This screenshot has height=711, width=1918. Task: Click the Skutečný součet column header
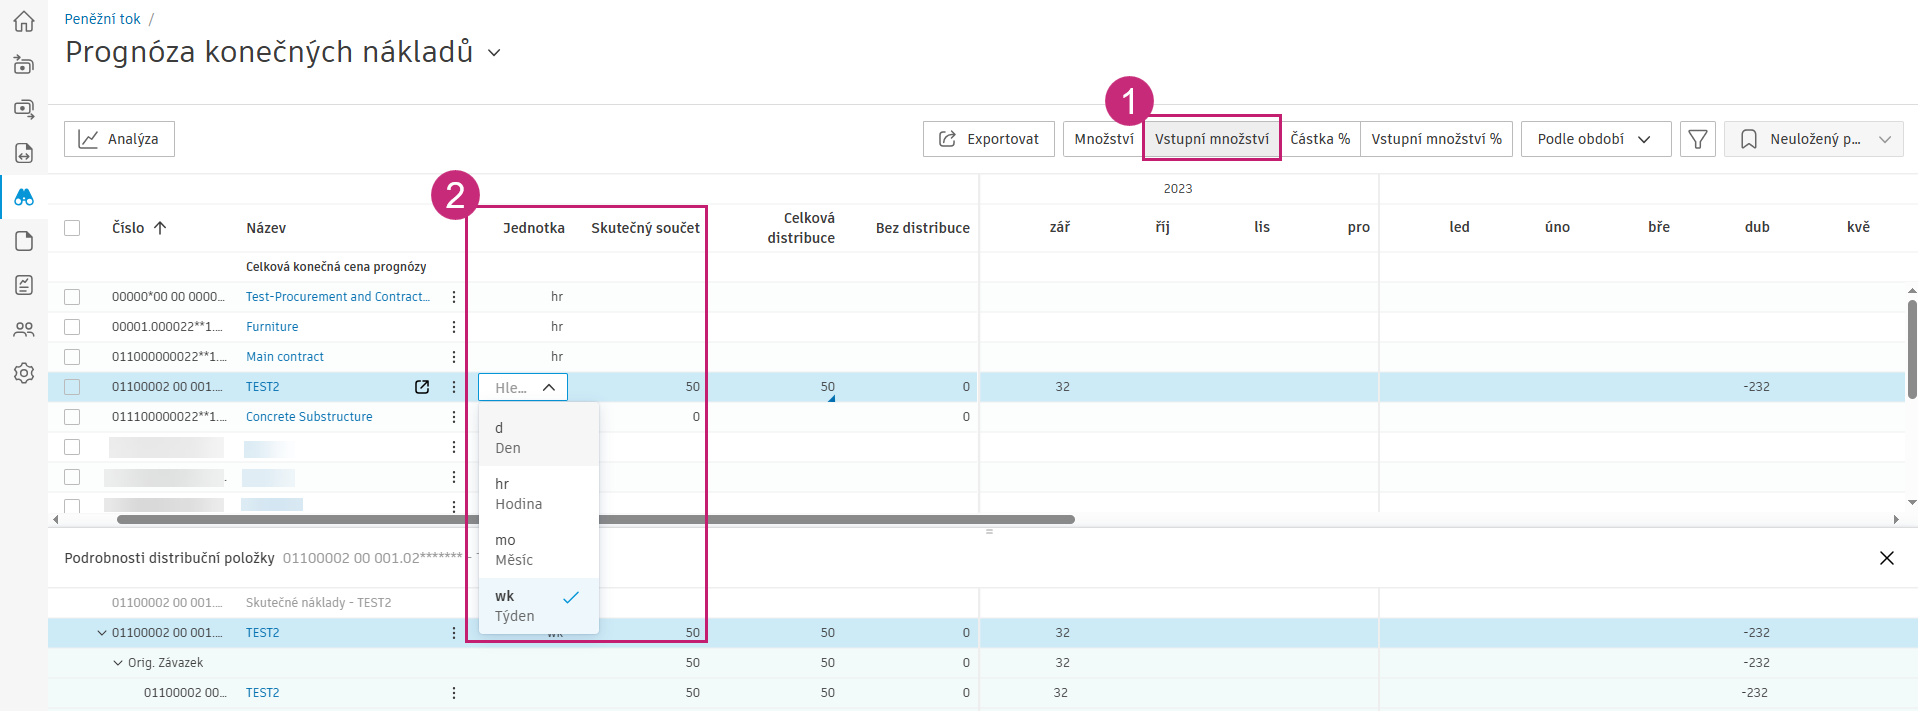(645, 228)
